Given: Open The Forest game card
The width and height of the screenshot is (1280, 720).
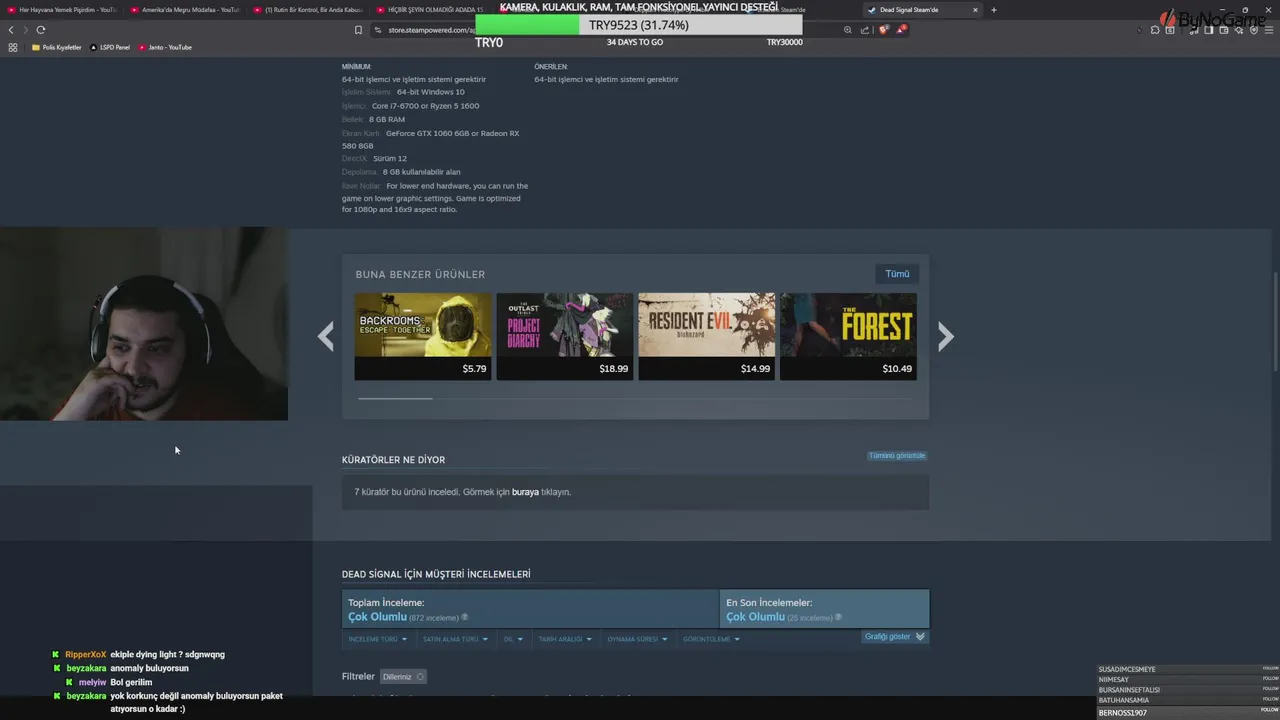Looking at the screenshot, I should [848, 336].
